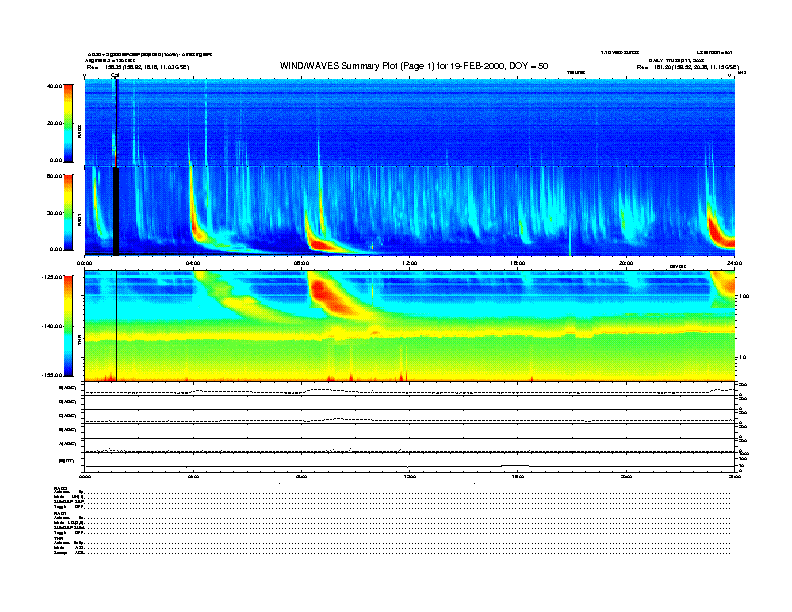The image size is (792, 612).
Task: Click the 08:00 tick below RAD1 spectrogram
Action: [x=302, y=263]
